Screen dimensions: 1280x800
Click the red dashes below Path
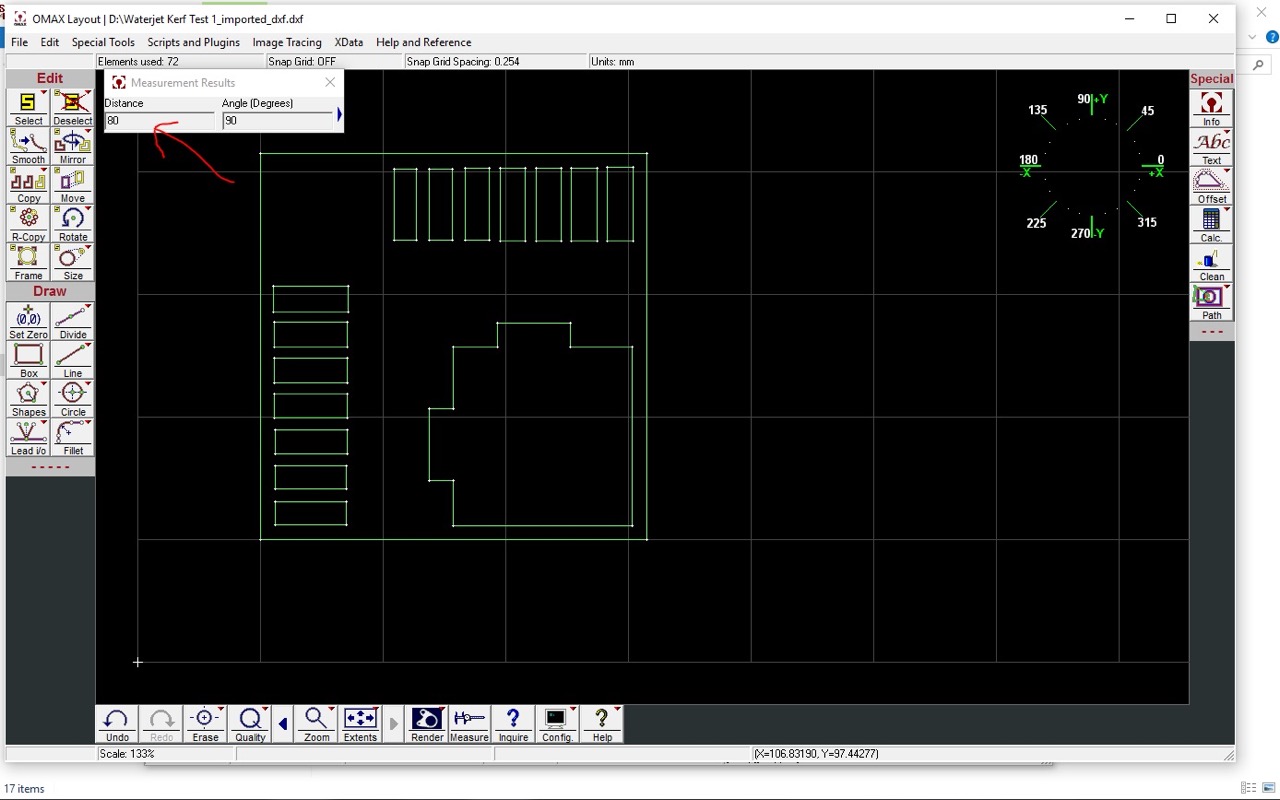coord(1211,331)
